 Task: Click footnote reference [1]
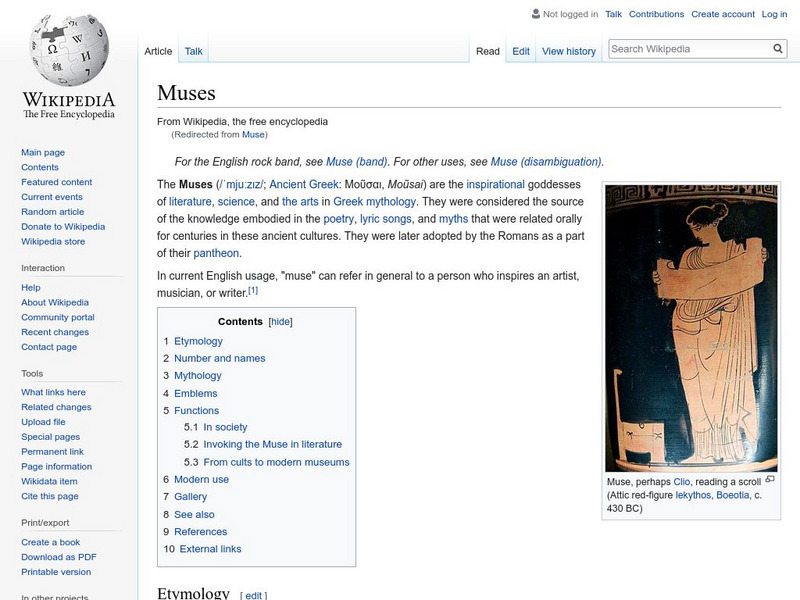coord(253,290)
